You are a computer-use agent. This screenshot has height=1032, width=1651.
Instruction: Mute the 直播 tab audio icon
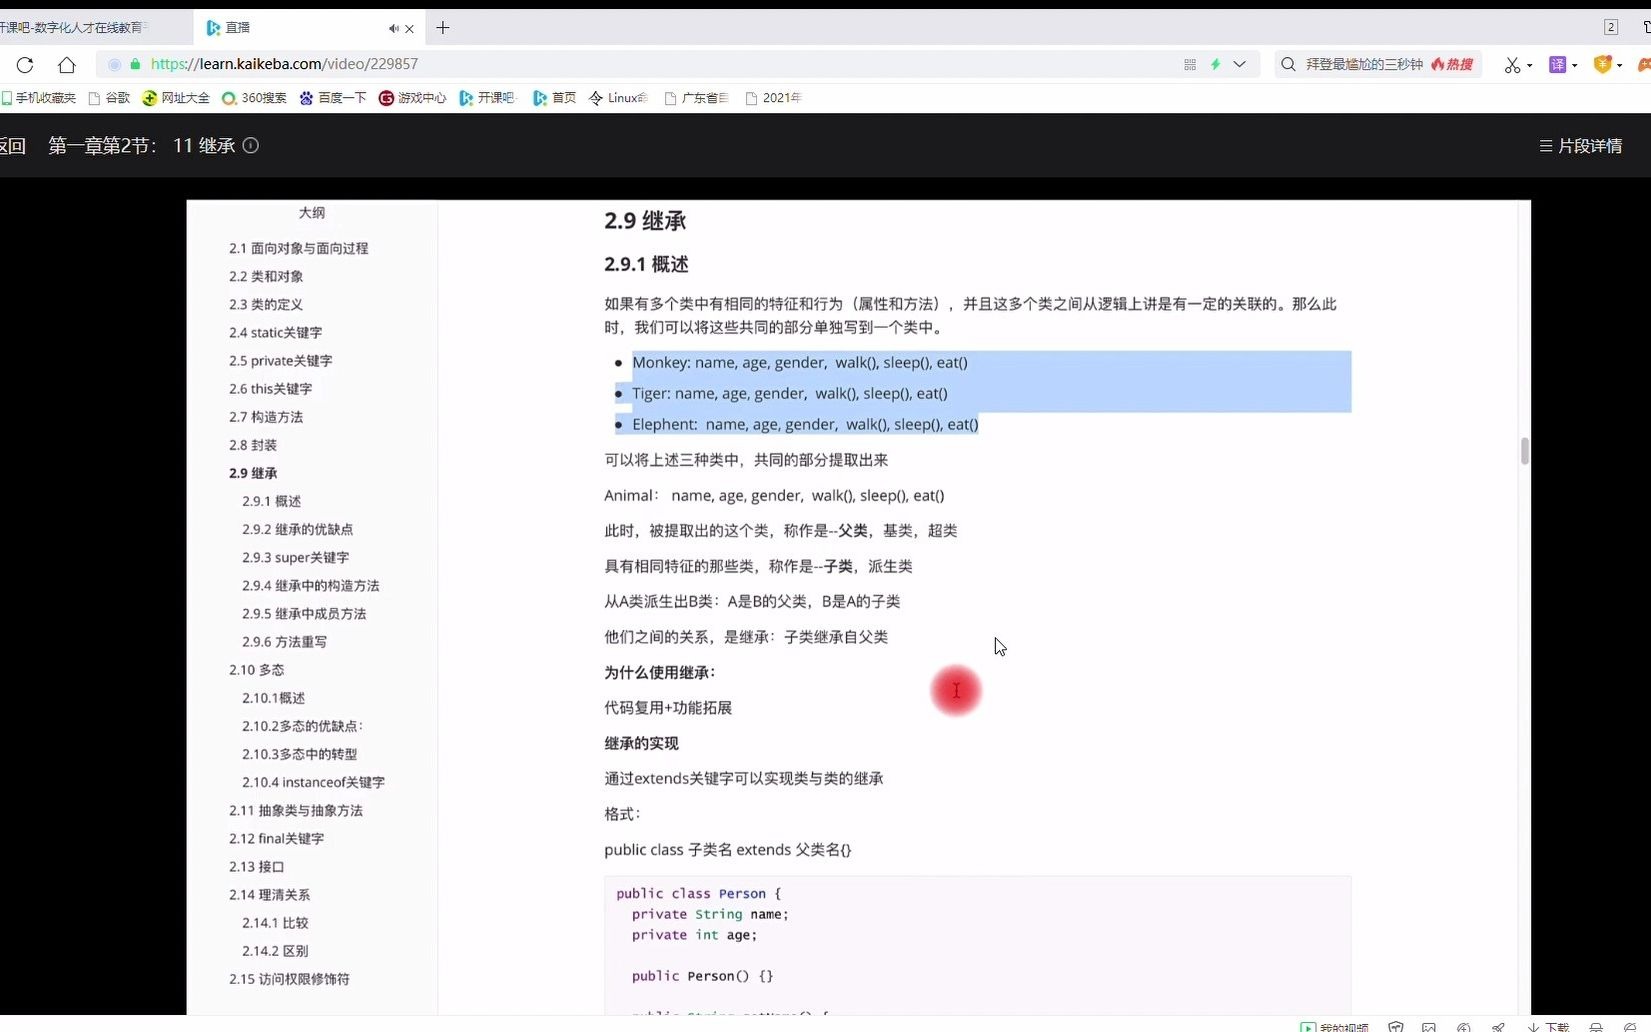click(393, 29)
